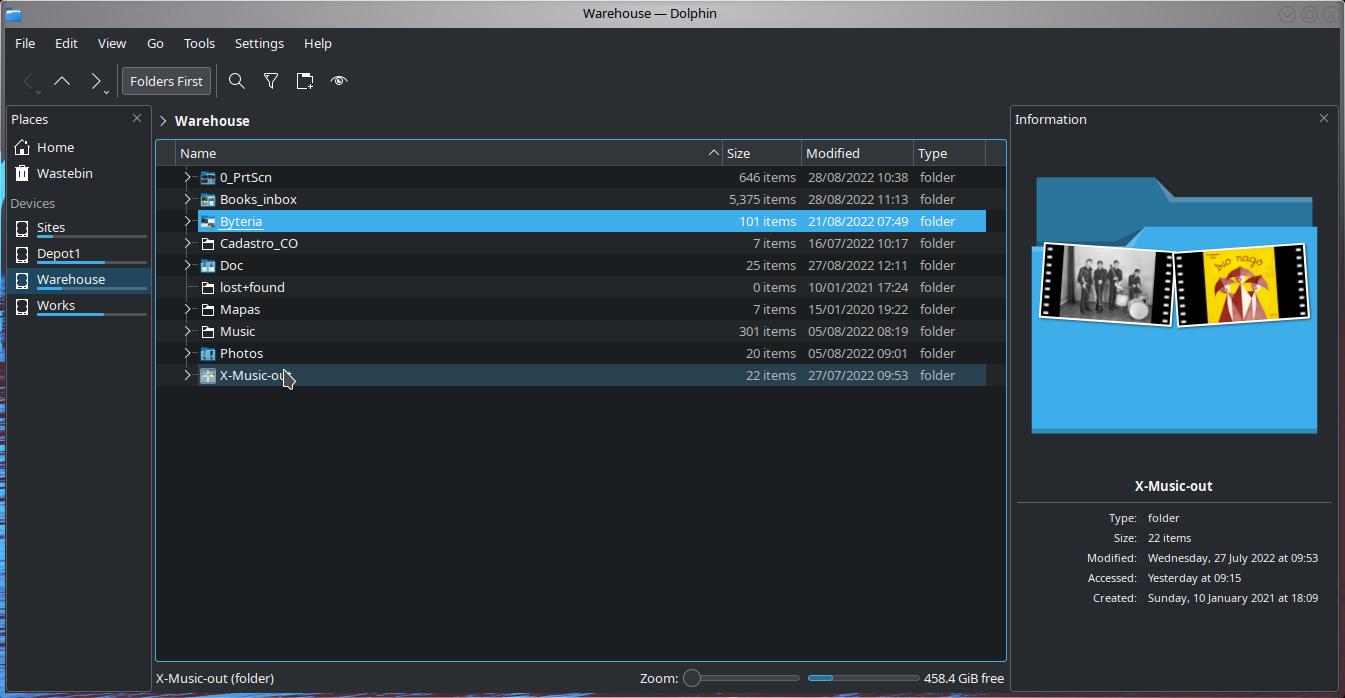Image resolution: width=1345 pixels, height=698 pixels.
Task: Expand the 0_PrtScn folder arrow
Action: 187,177
